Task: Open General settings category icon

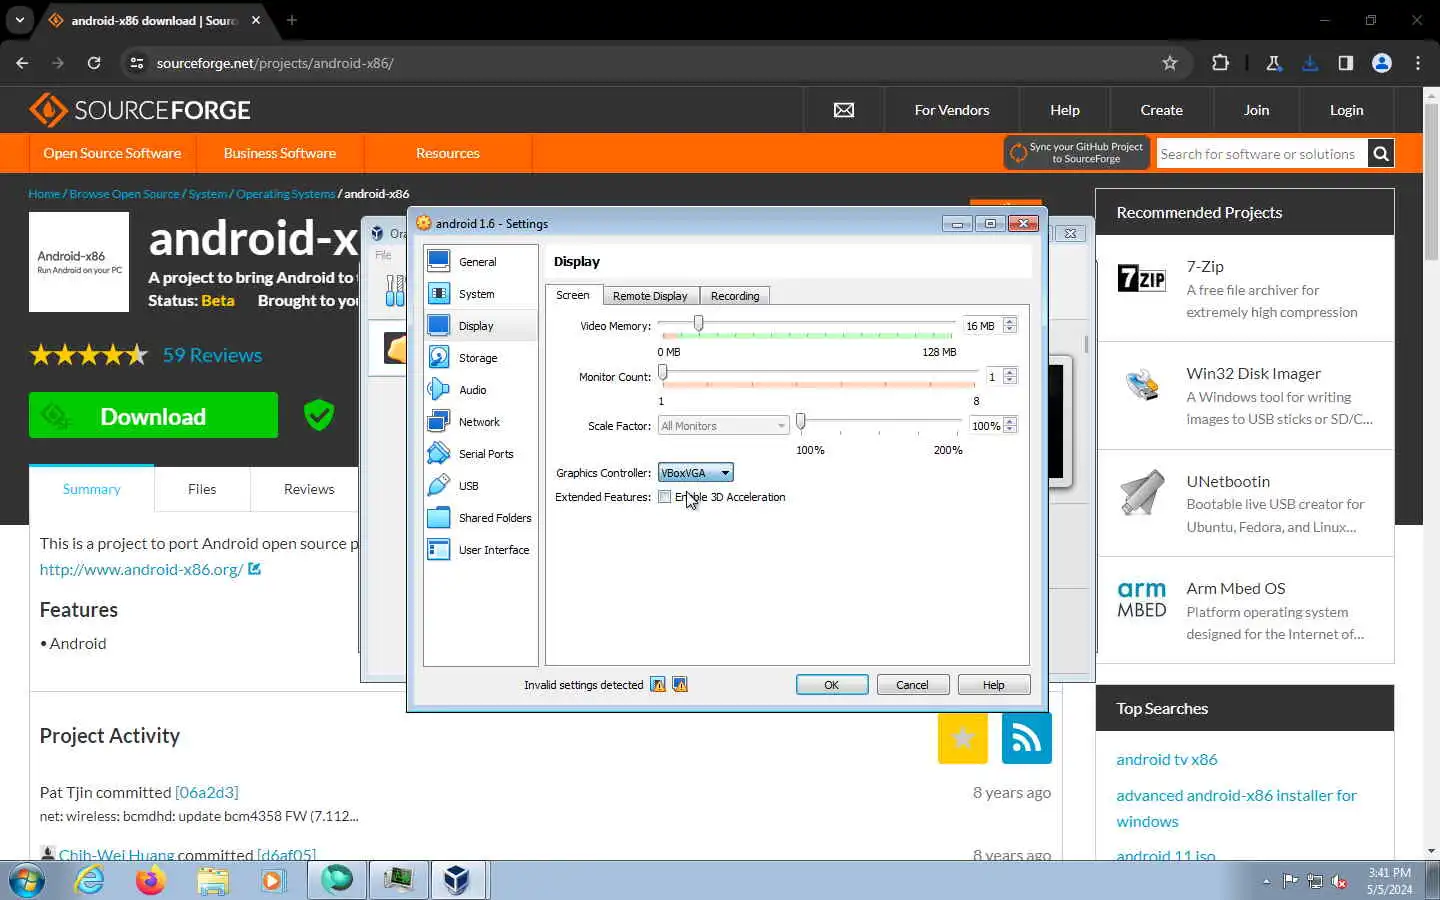Action: (438, 261)
